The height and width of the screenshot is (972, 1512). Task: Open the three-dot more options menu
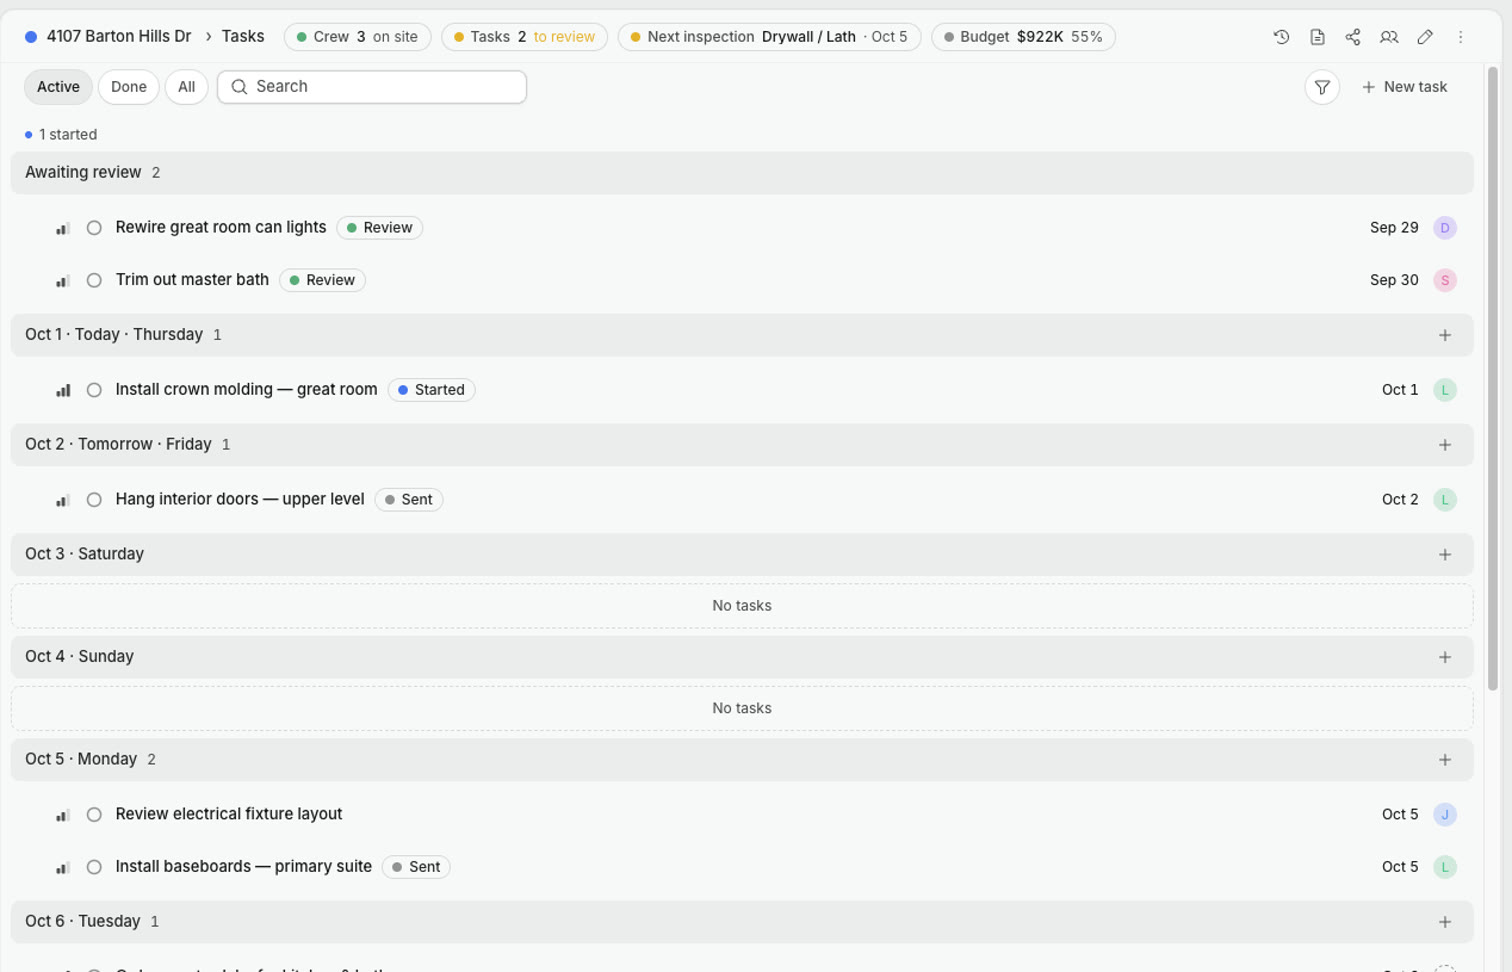(x=1461, y=37)
